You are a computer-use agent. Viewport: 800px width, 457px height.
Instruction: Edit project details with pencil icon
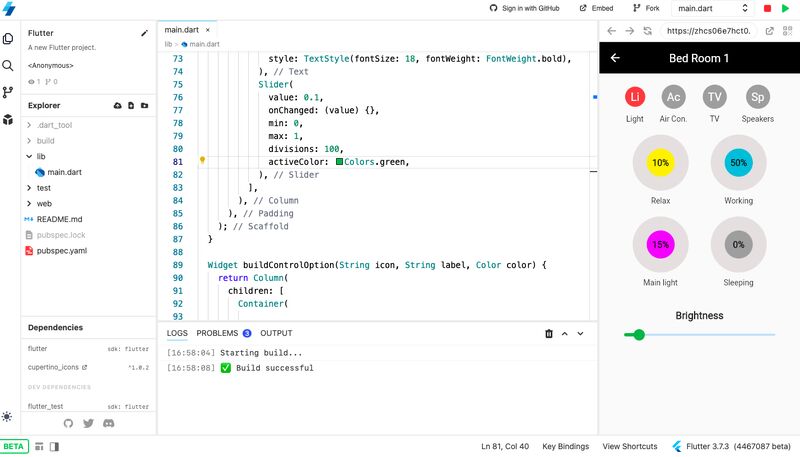coord(144,33)
